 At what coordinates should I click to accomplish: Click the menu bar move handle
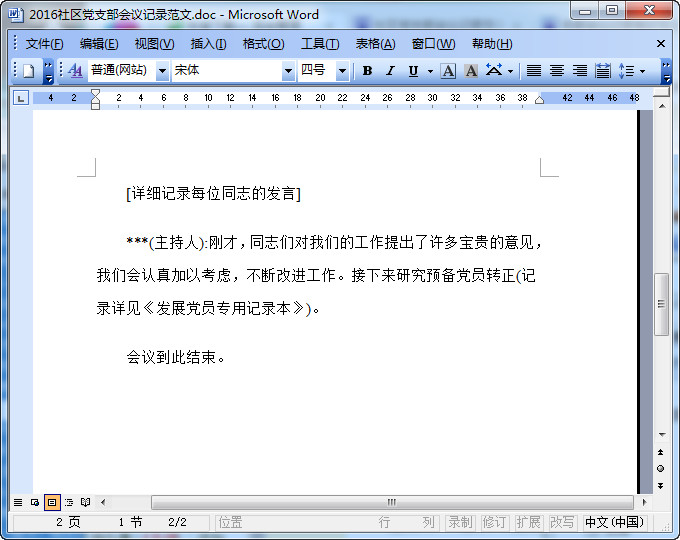click(15, 43)
